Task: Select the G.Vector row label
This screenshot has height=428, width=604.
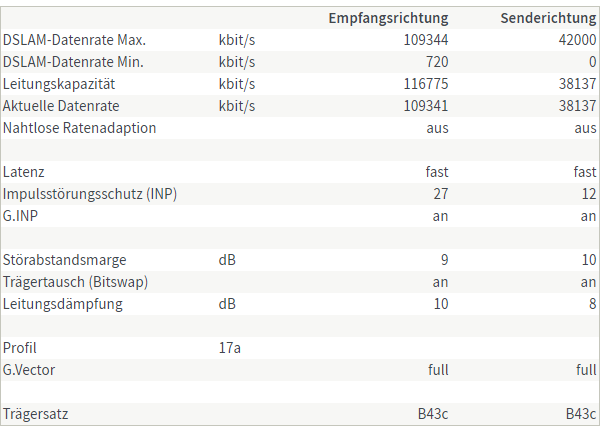Action: [x=29, y=370]
